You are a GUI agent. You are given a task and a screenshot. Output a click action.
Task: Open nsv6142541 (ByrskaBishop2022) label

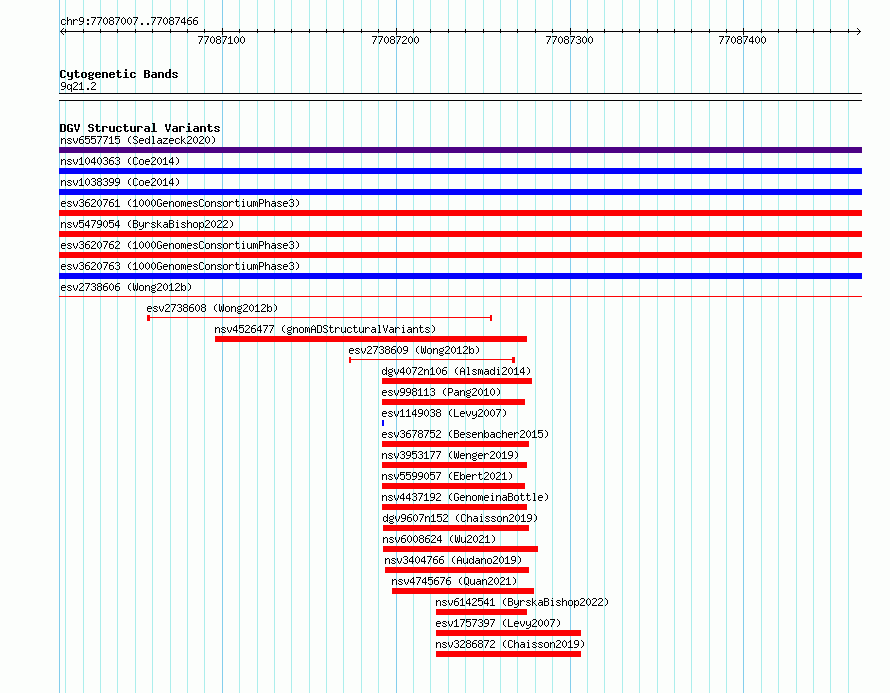click(522, 602)
